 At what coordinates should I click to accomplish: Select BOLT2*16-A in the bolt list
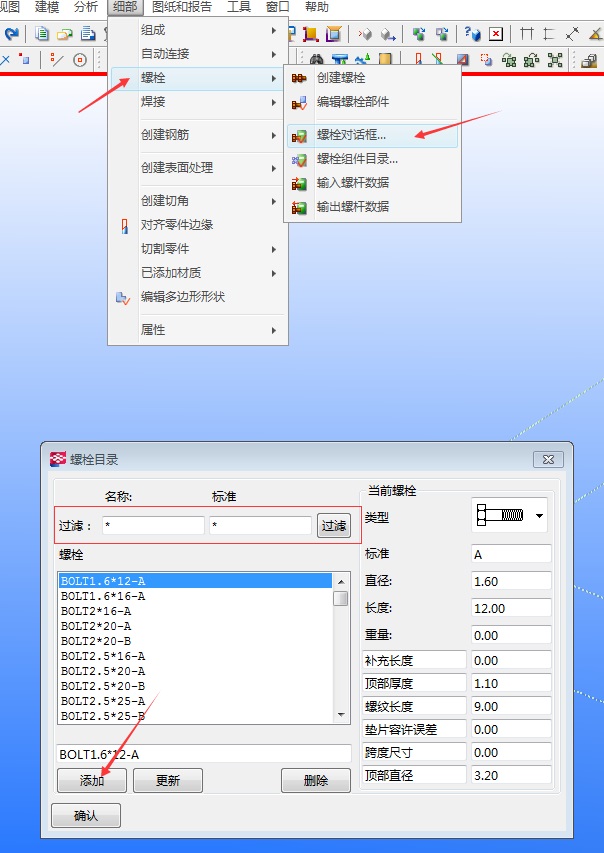click(x=195, y=611)
